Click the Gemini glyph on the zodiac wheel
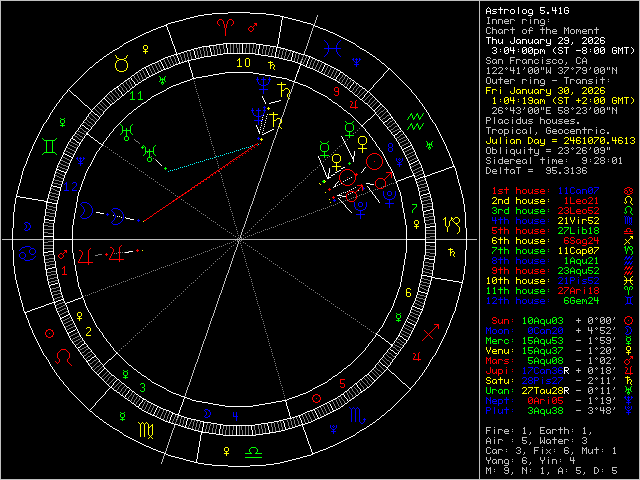 pyautogui.click(x=47, y=147)
